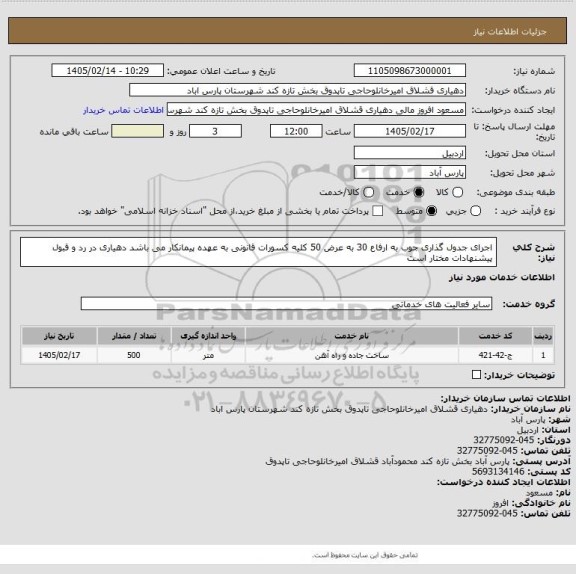Click the کد پستی value 5693134146
This screenshot has height=574, width=576.
click(x=498, y=472)
